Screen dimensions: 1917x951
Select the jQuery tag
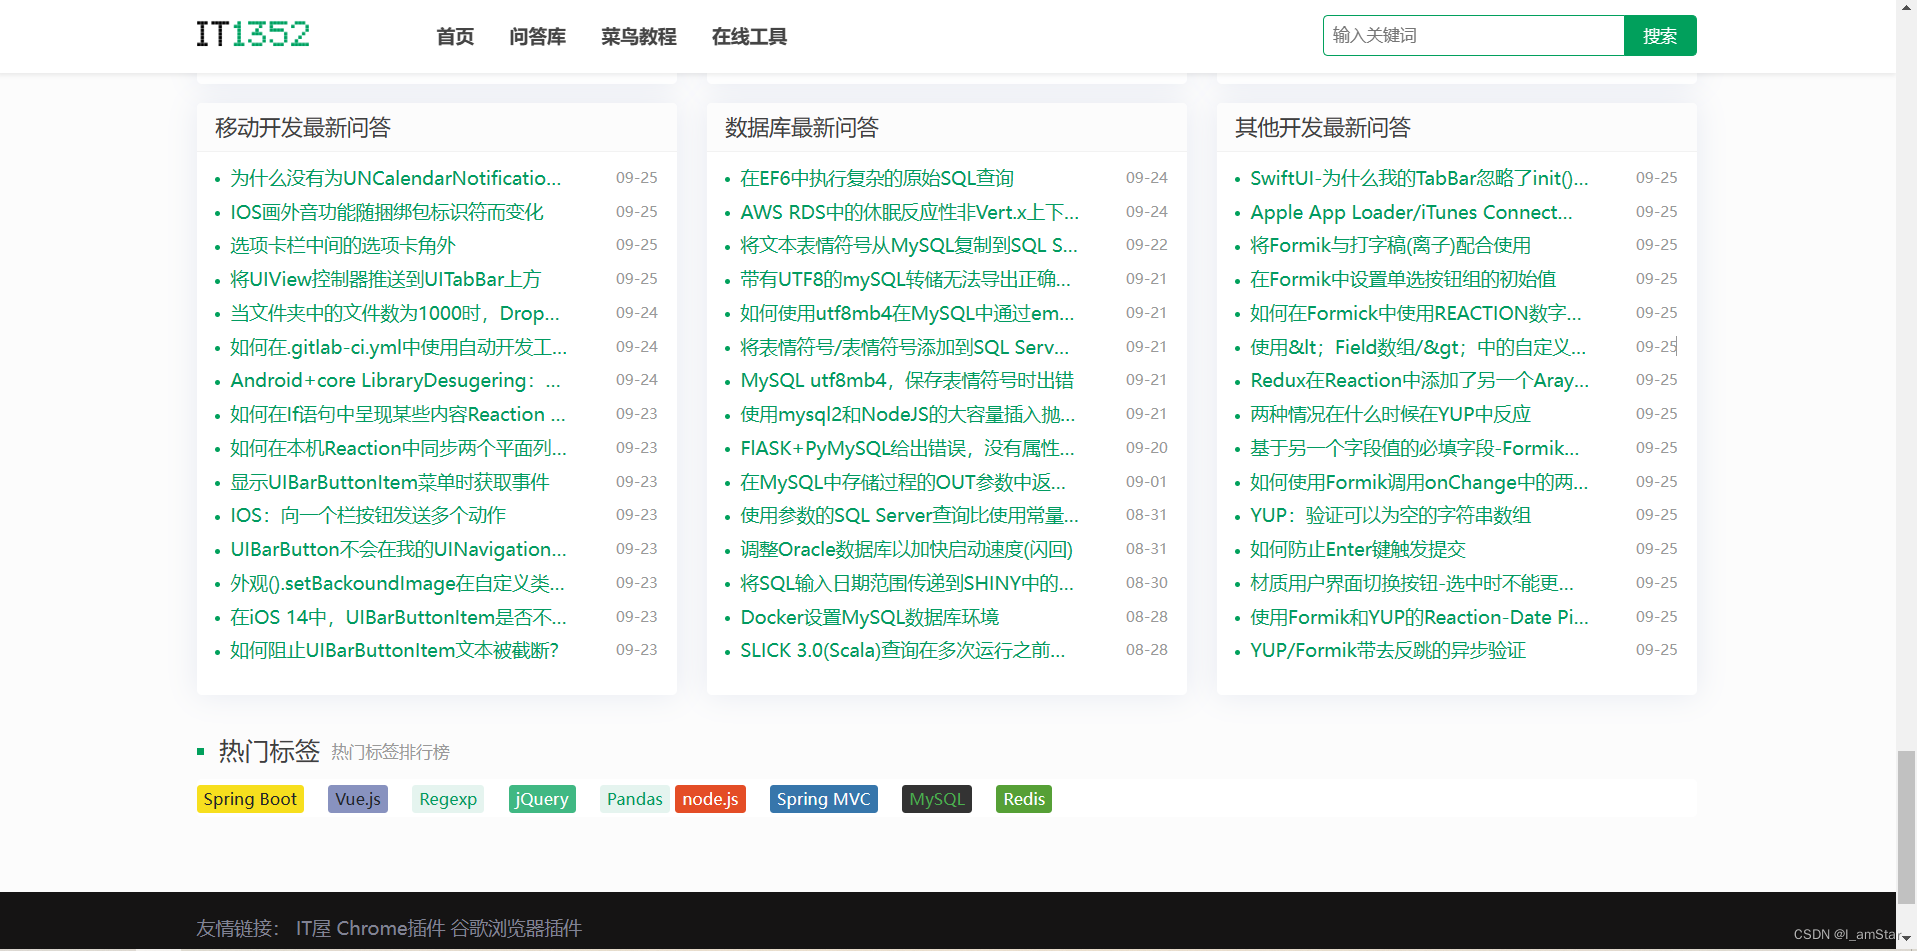click(x=542, y=799)
